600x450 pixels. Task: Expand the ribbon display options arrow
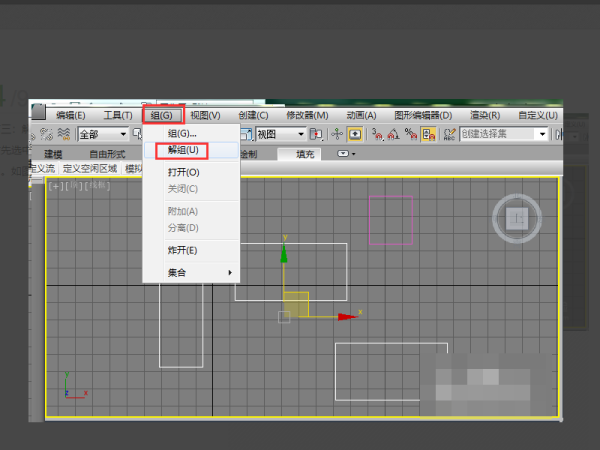354,154
